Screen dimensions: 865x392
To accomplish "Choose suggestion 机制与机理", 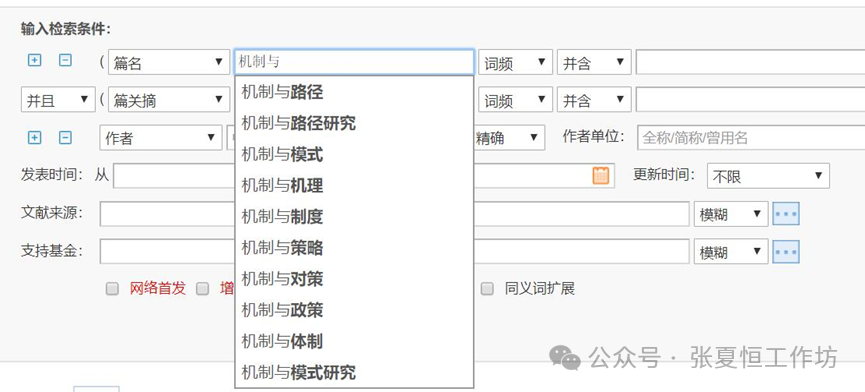I will pos(354,185).
